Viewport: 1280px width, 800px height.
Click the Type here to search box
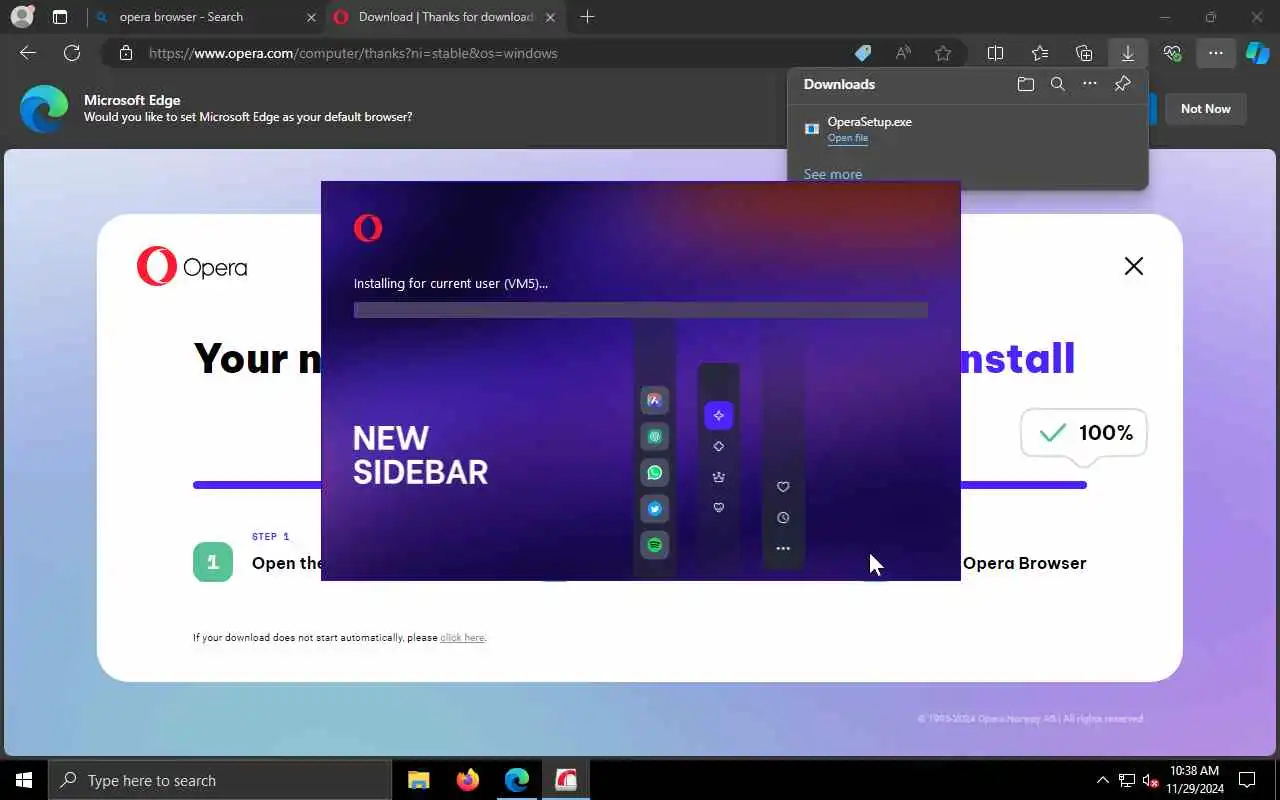coord(219,780)
